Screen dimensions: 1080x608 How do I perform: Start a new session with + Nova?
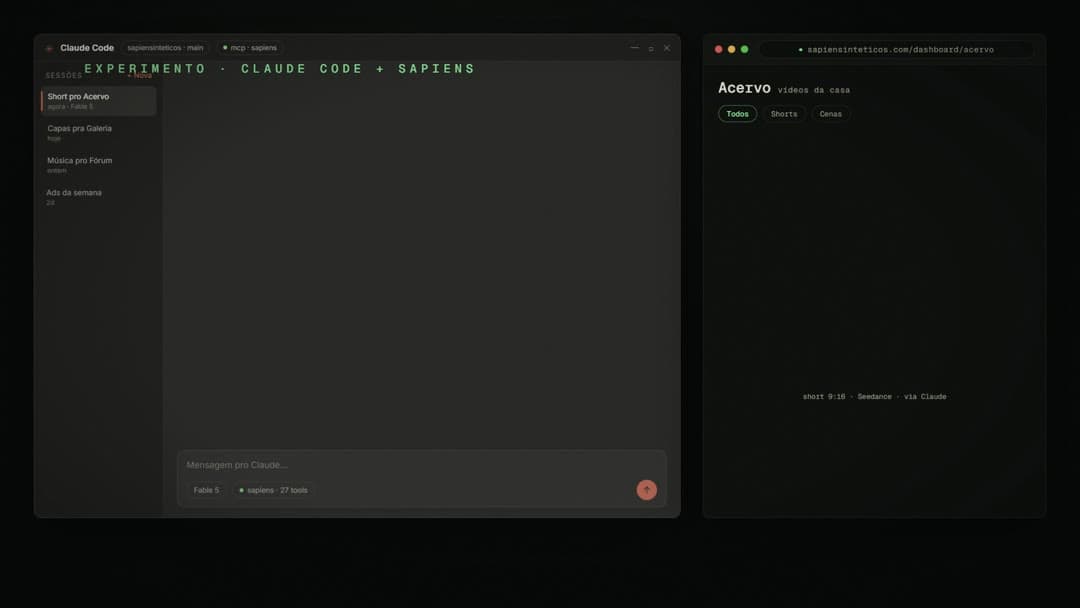coord(140,76)
